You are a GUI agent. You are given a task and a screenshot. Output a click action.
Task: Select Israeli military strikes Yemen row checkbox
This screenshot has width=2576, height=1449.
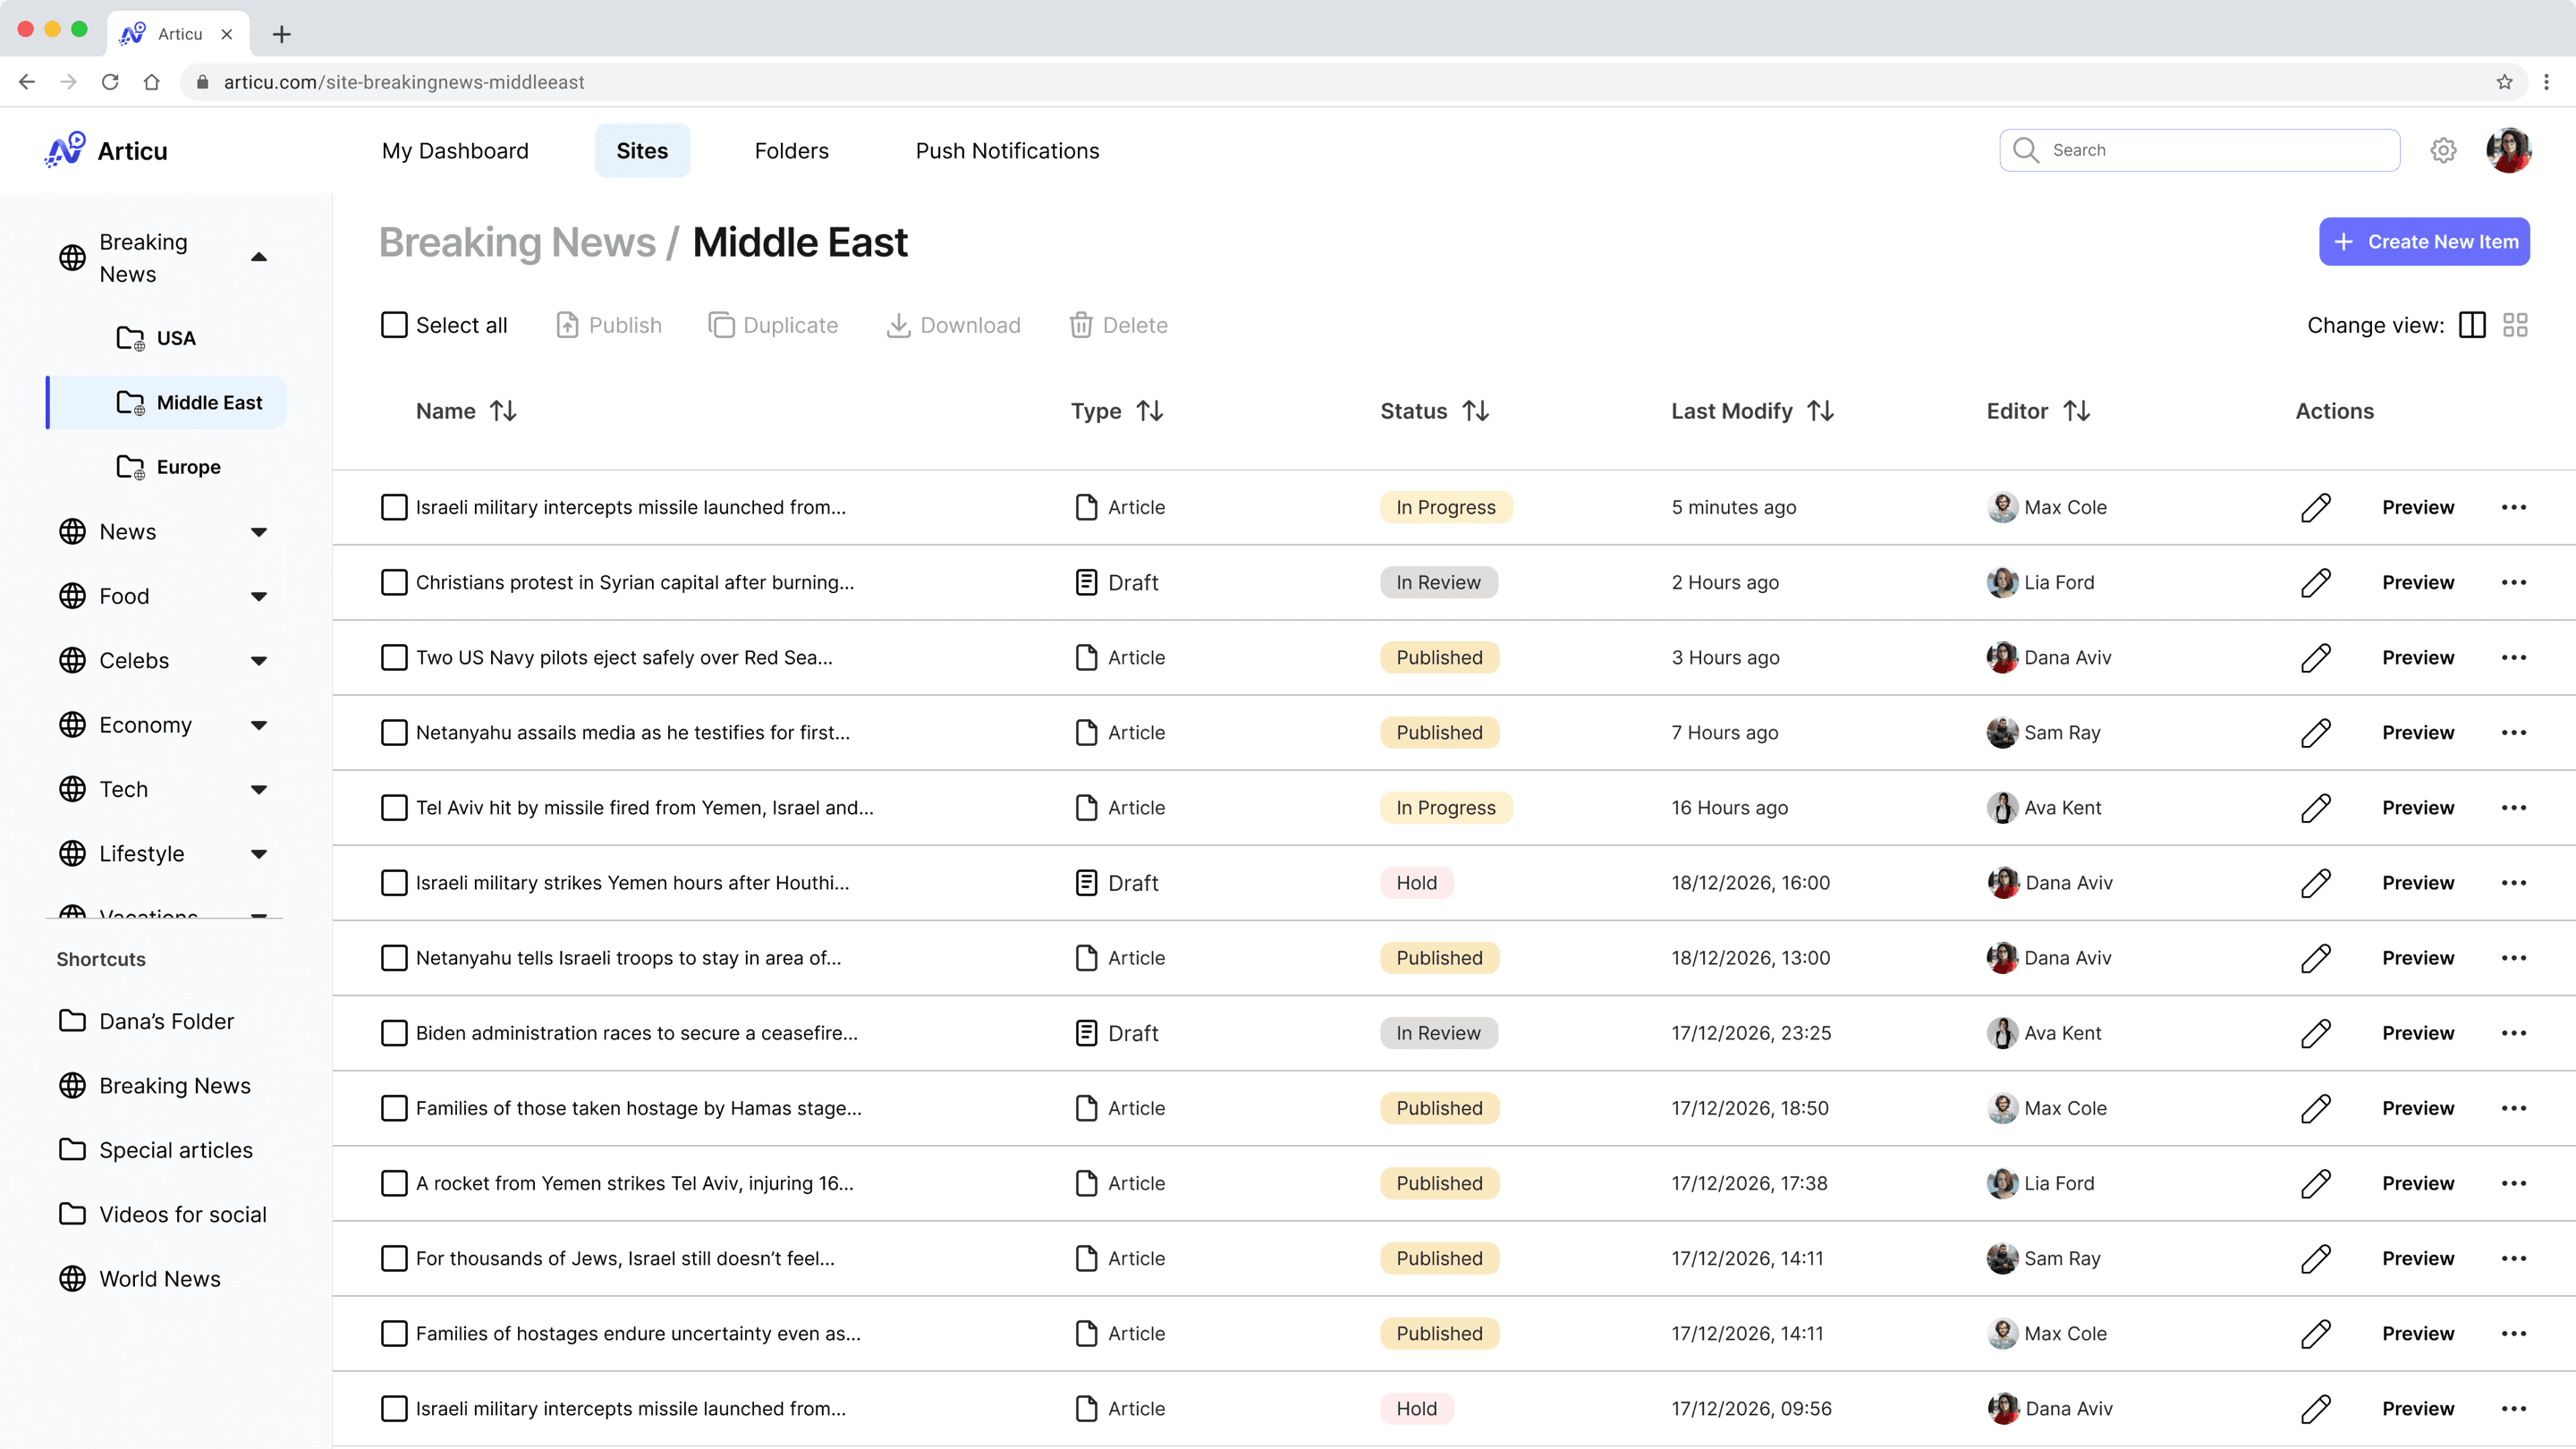(394, 883)
